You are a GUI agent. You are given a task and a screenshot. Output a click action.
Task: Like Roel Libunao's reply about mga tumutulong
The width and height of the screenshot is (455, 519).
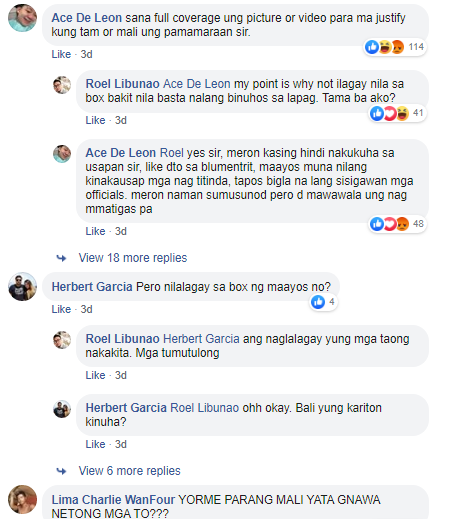[x=95, y=375]
